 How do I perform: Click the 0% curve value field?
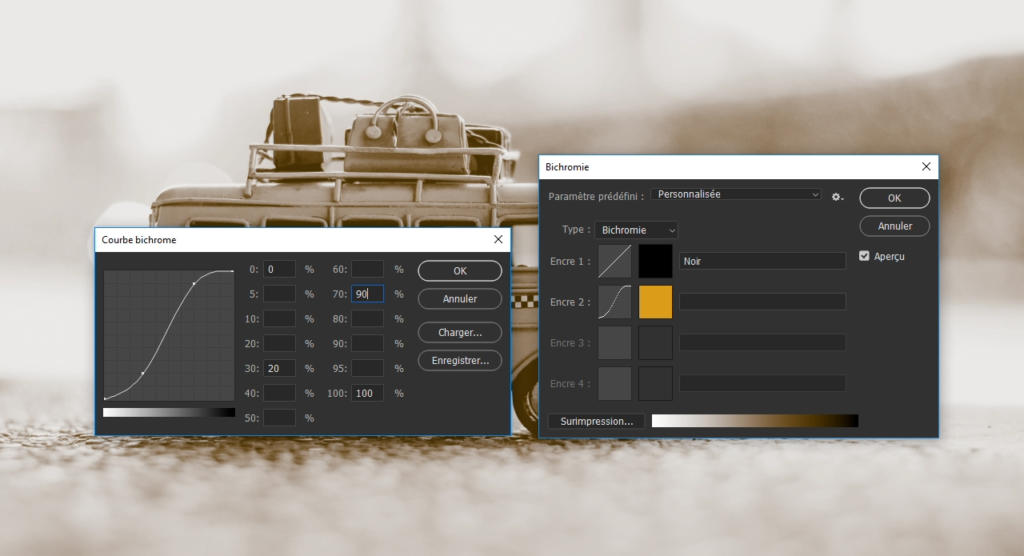tap(280, 269)
